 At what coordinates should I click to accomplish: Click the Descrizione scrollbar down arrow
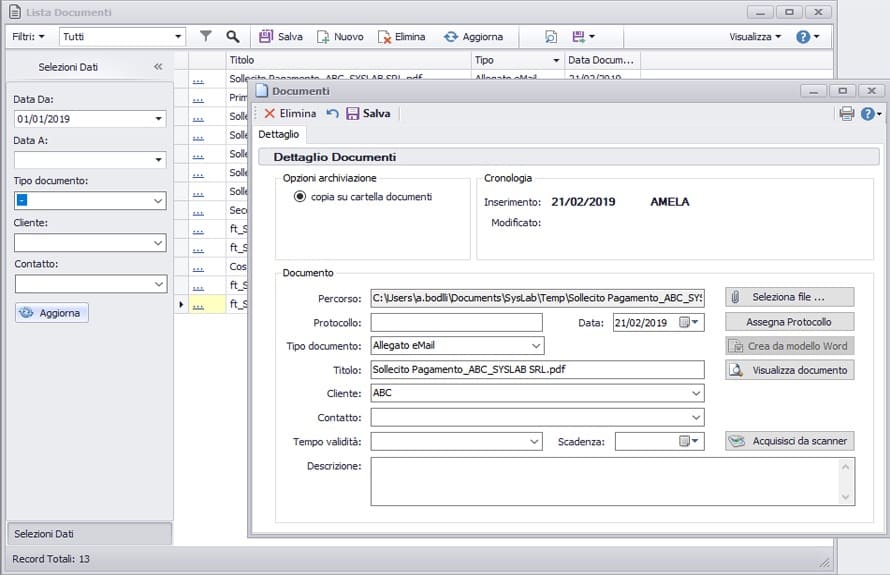(x=846, y=496)
